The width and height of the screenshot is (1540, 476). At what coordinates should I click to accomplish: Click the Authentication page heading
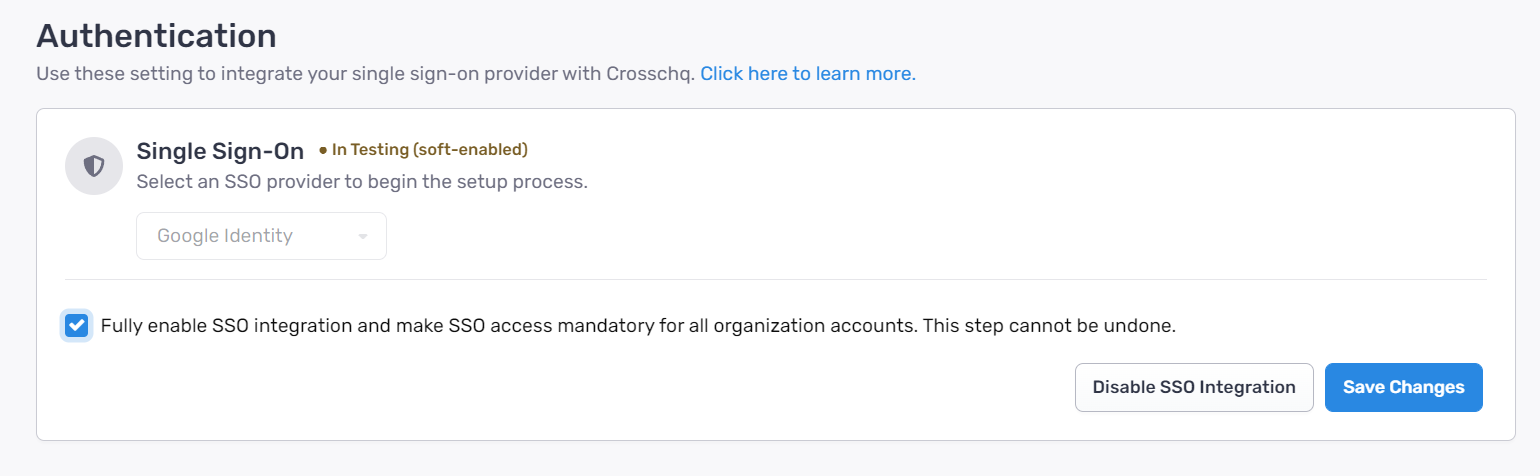[156, 36]
